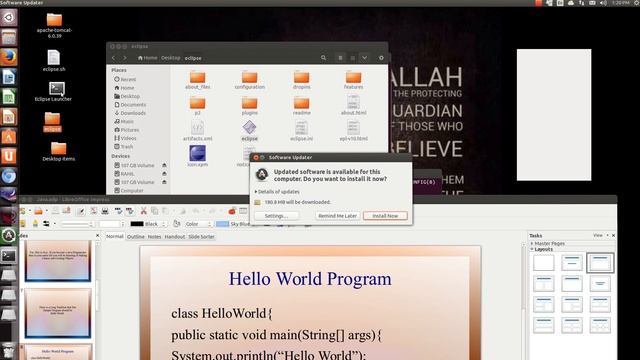The height and width of the screenshot is (360, 640).
Task: Click Edit File icon in Impress toolbar
Action: [x=81, y=211]
